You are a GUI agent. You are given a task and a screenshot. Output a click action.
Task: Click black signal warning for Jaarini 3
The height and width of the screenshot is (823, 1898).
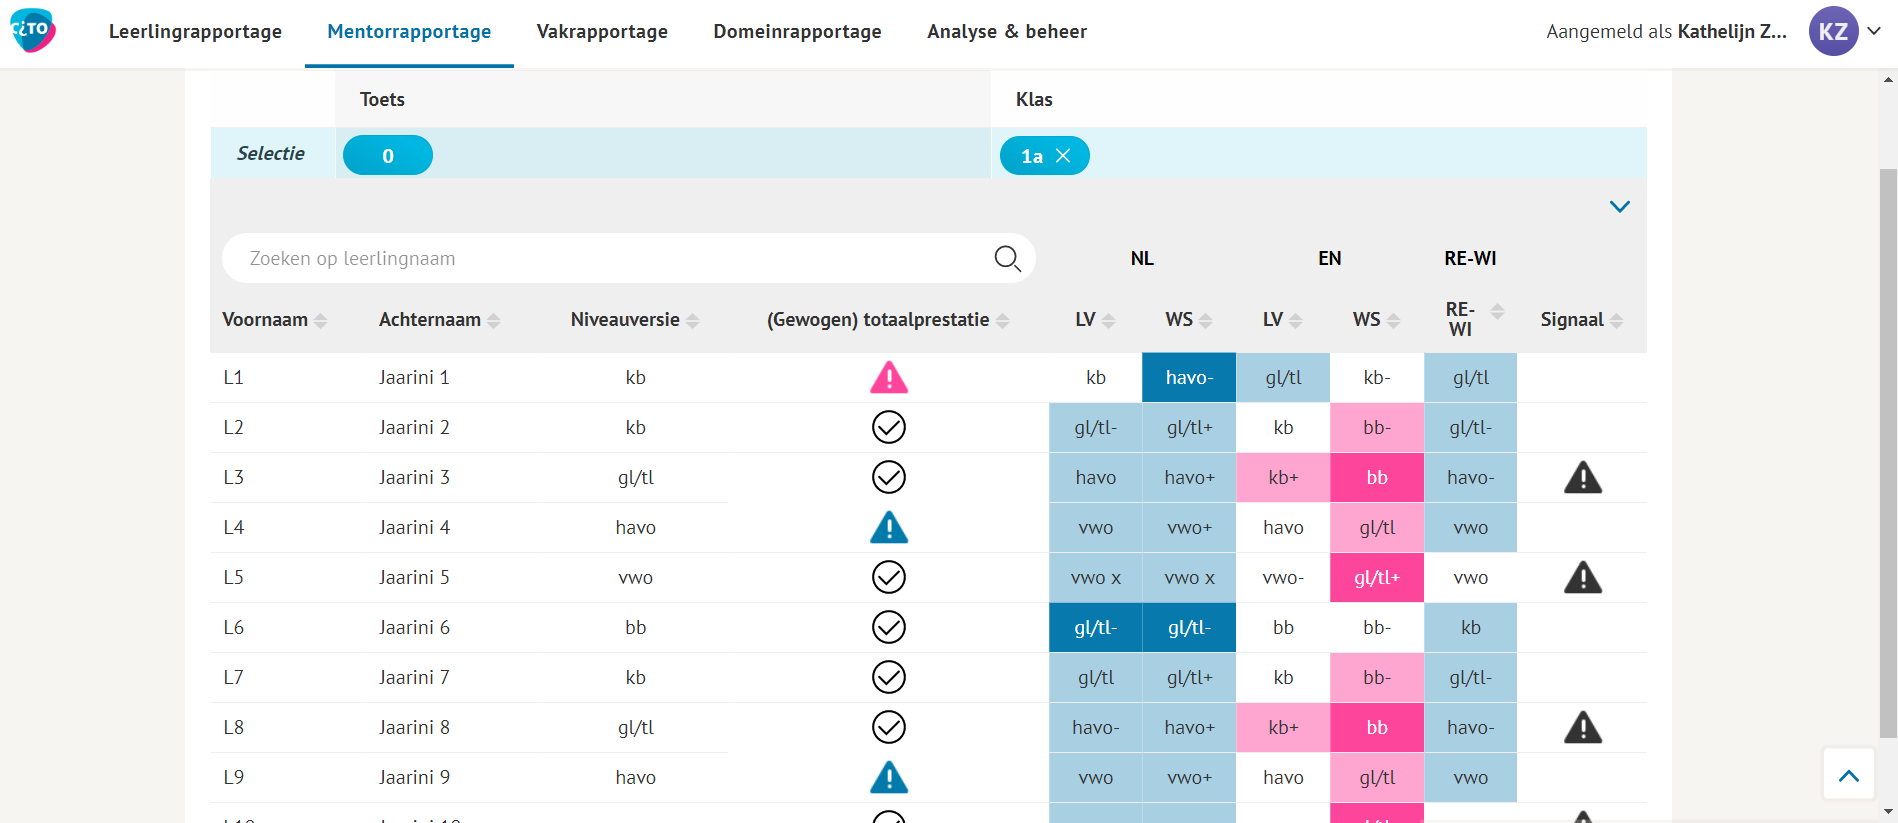(x=1583, y=477)
